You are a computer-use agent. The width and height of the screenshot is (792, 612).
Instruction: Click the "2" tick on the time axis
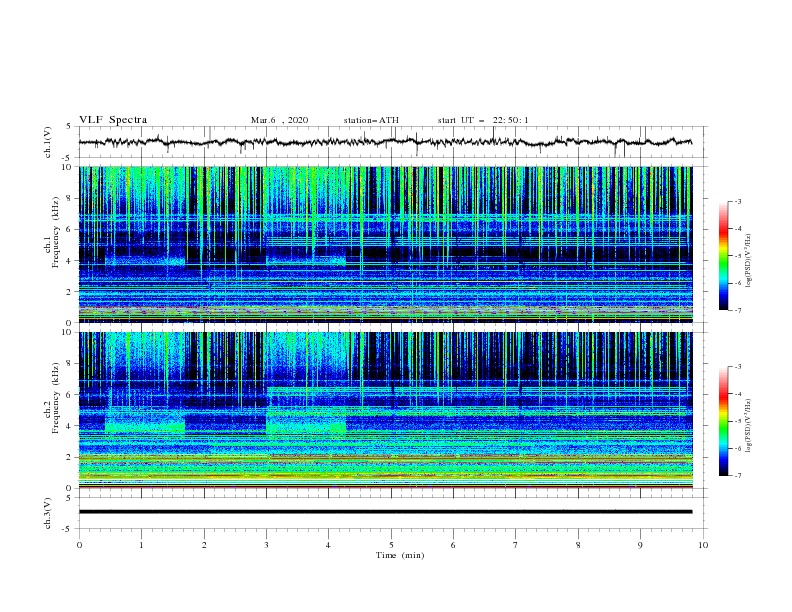click(x=204, y=545)
